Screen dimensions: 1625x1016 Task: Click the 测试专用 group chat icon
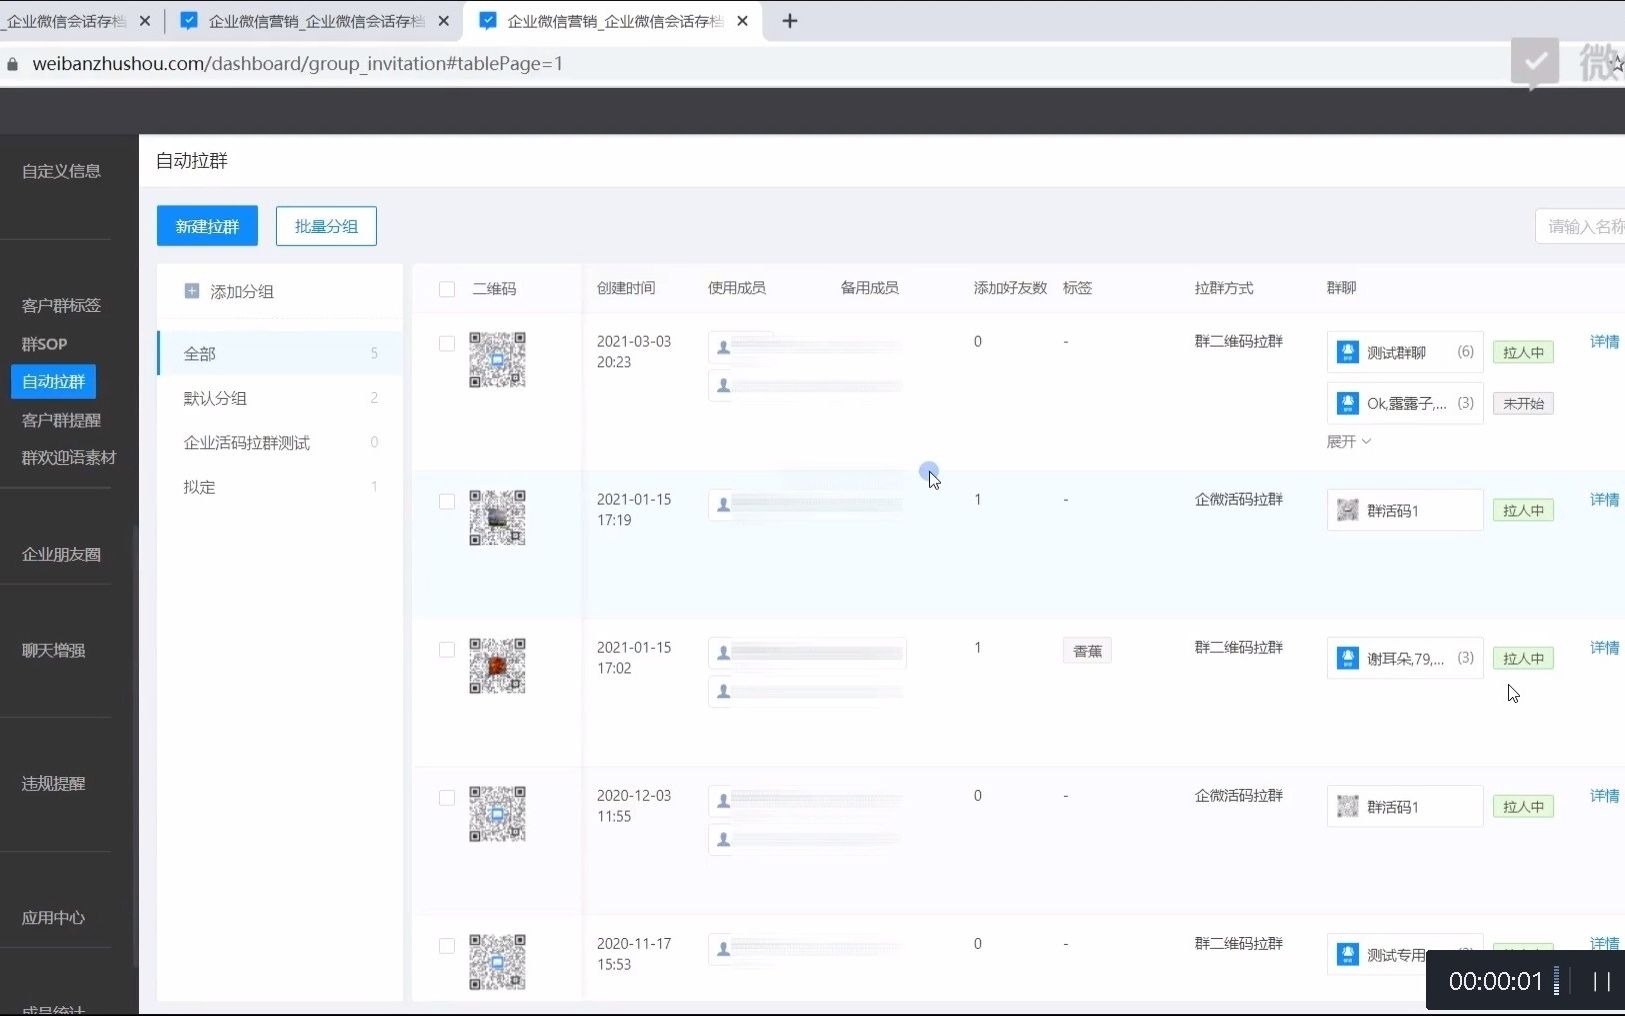click(1348, 954)
